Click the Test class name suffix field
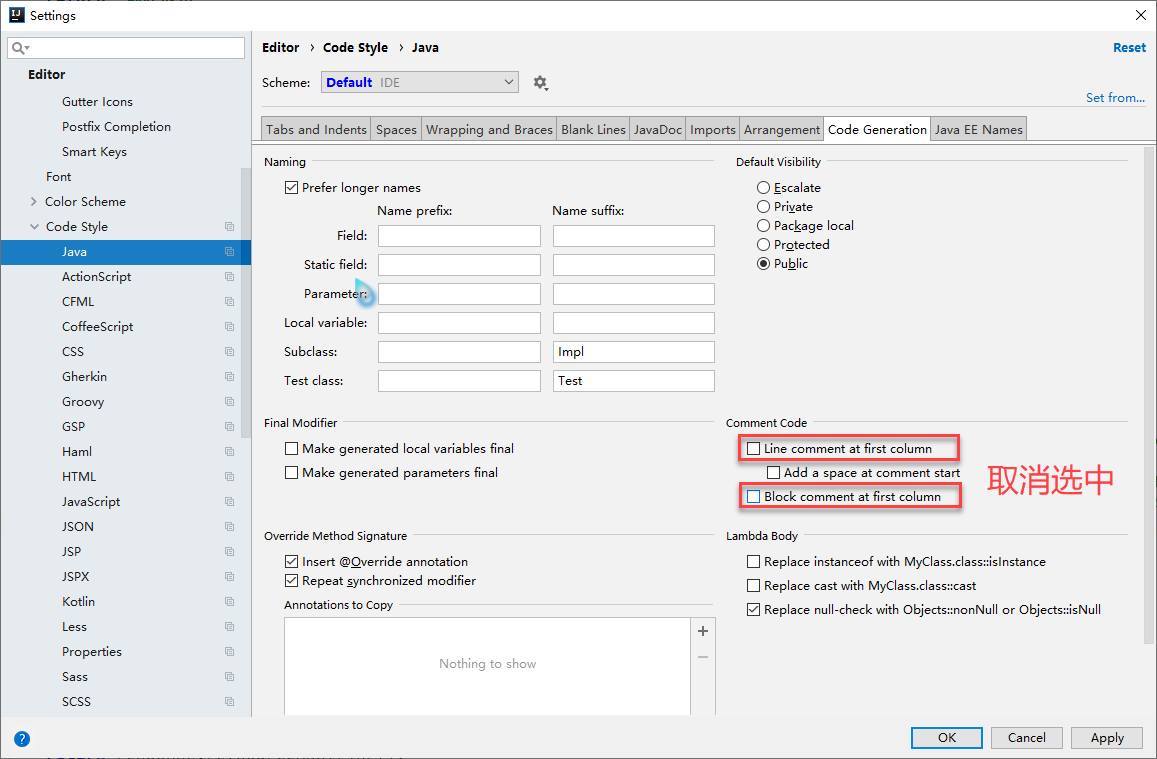 pyautogui.click(x=634, y=381)
